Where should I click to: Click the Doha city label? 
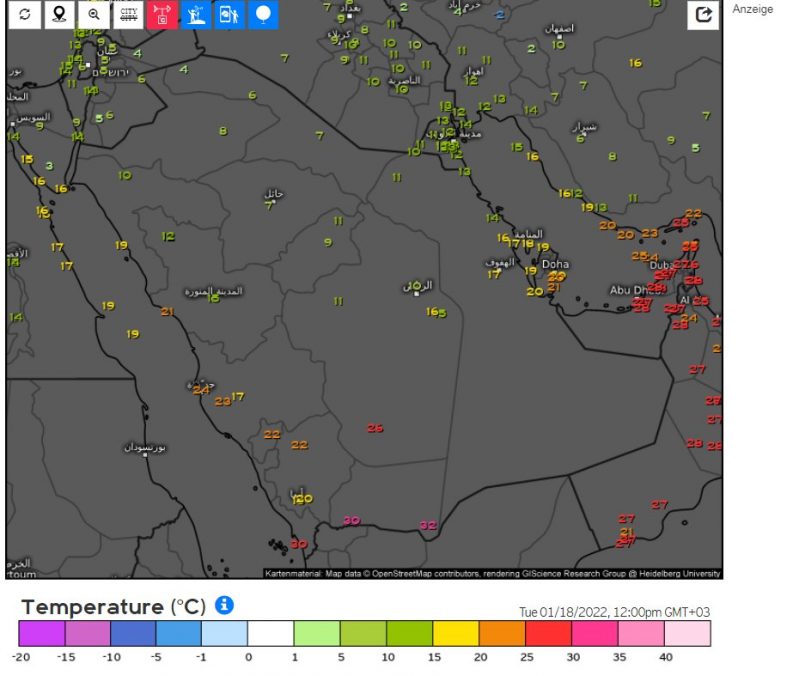click(555, 264)
